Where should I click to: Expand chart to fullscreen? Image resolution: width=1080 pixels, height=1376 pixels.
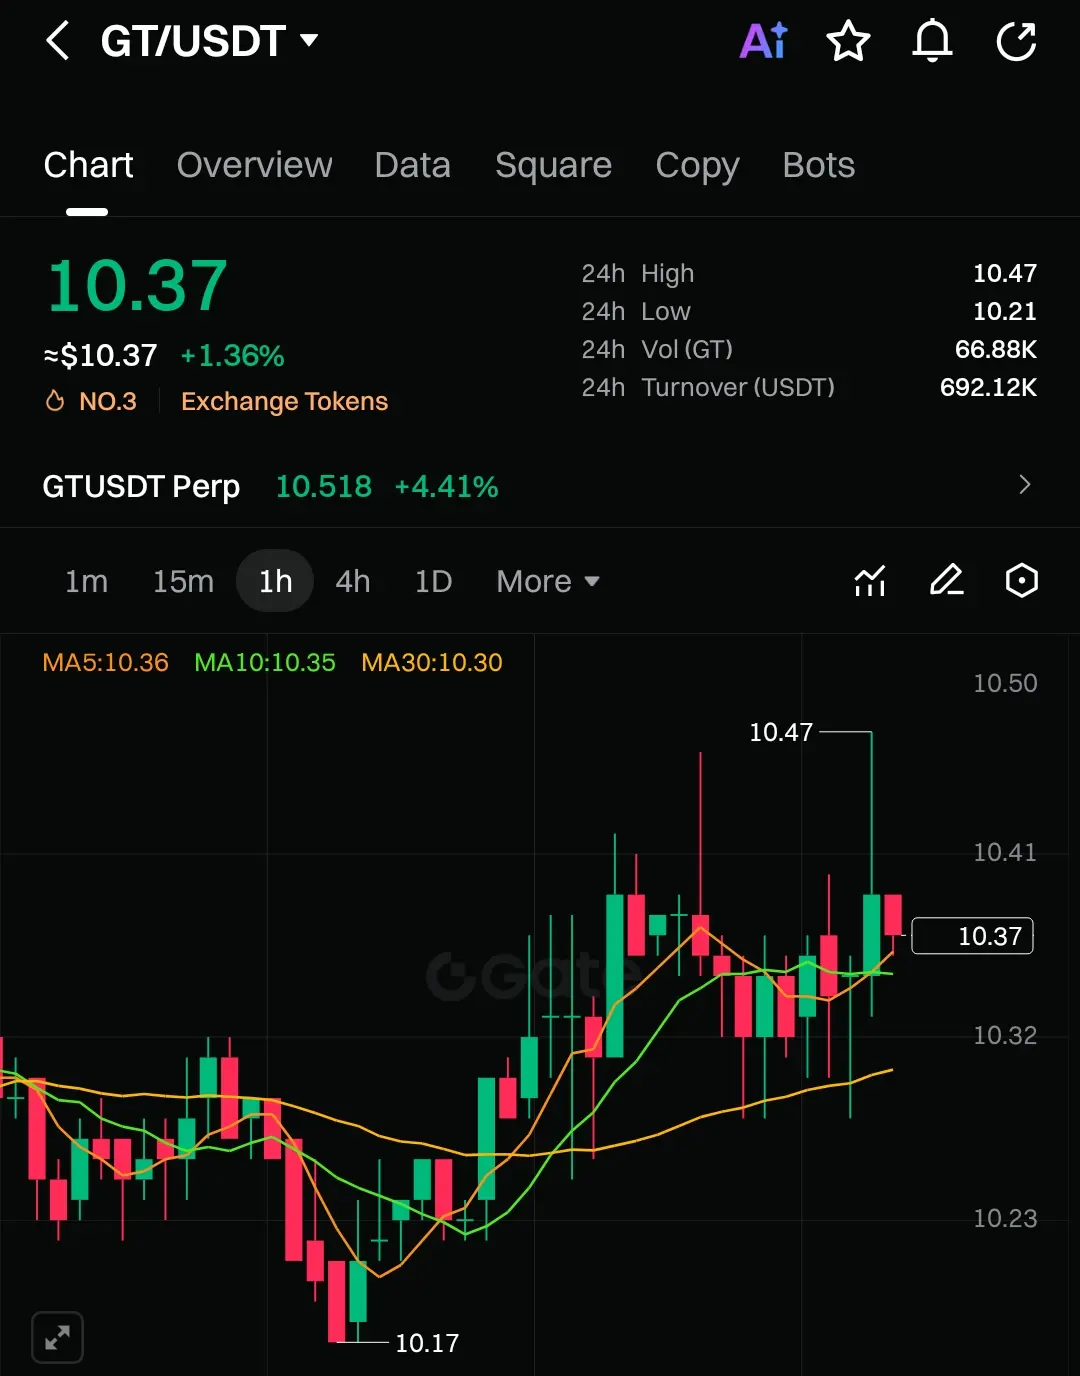[x=58, y=1337]
